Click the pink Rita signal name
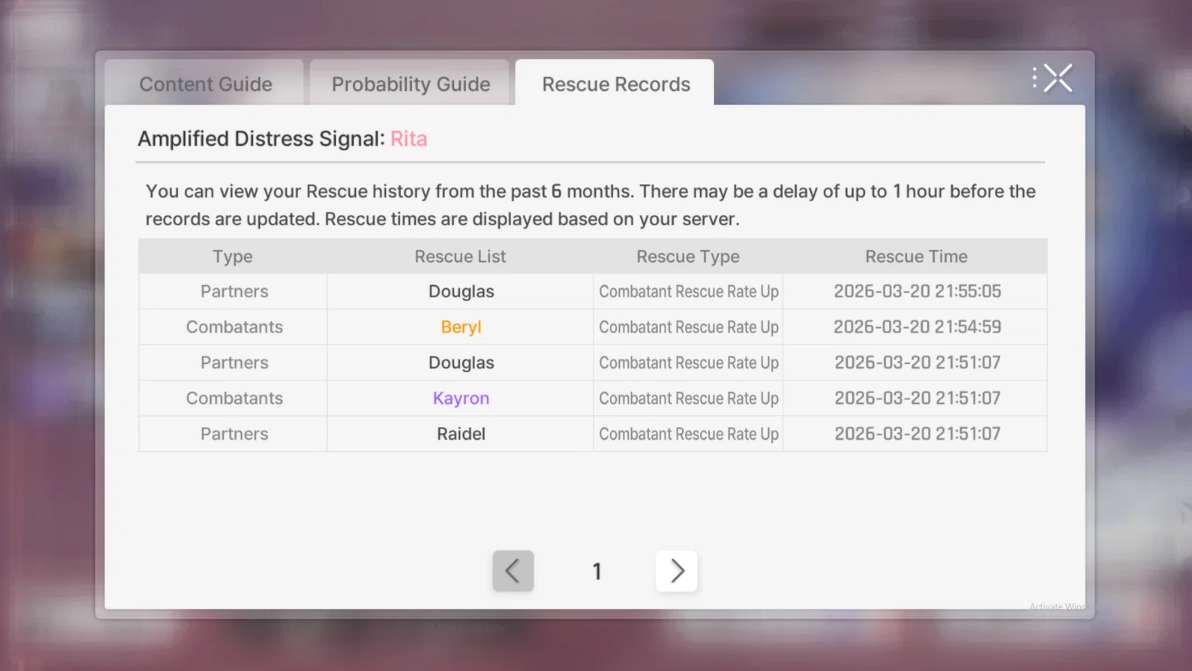 tap(409, 139)
